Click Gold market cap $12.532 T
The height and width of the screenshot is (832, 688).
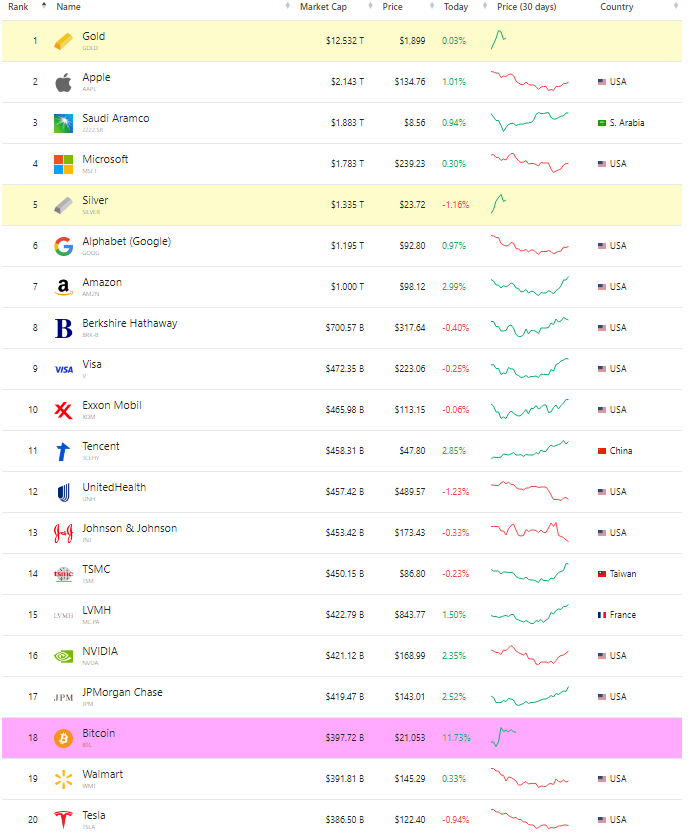point(345,41)
